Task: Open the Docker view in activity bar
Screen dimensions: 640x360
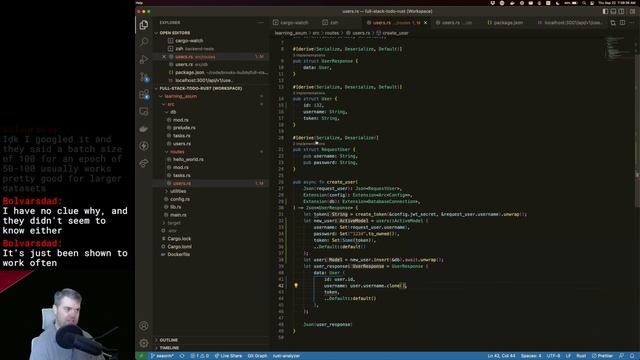Action: pos(144,129)
